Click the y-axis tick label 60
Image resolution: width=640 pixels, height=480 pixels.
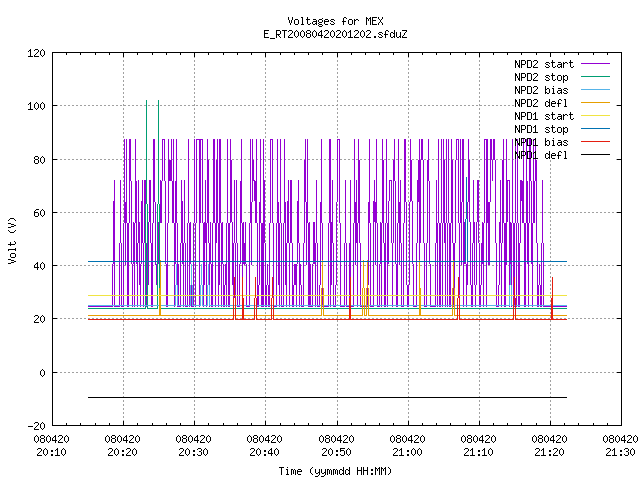[39, 213]
